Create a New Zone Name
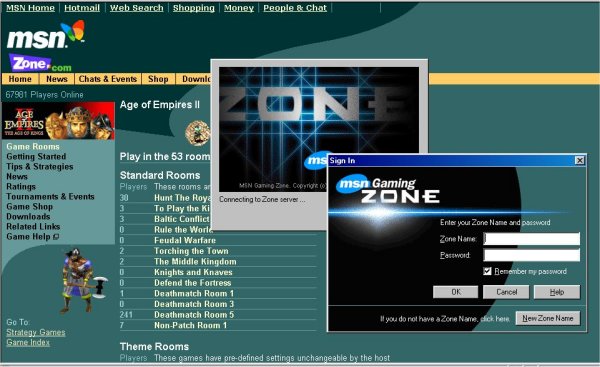600x367 pixels. coord(548,318)
